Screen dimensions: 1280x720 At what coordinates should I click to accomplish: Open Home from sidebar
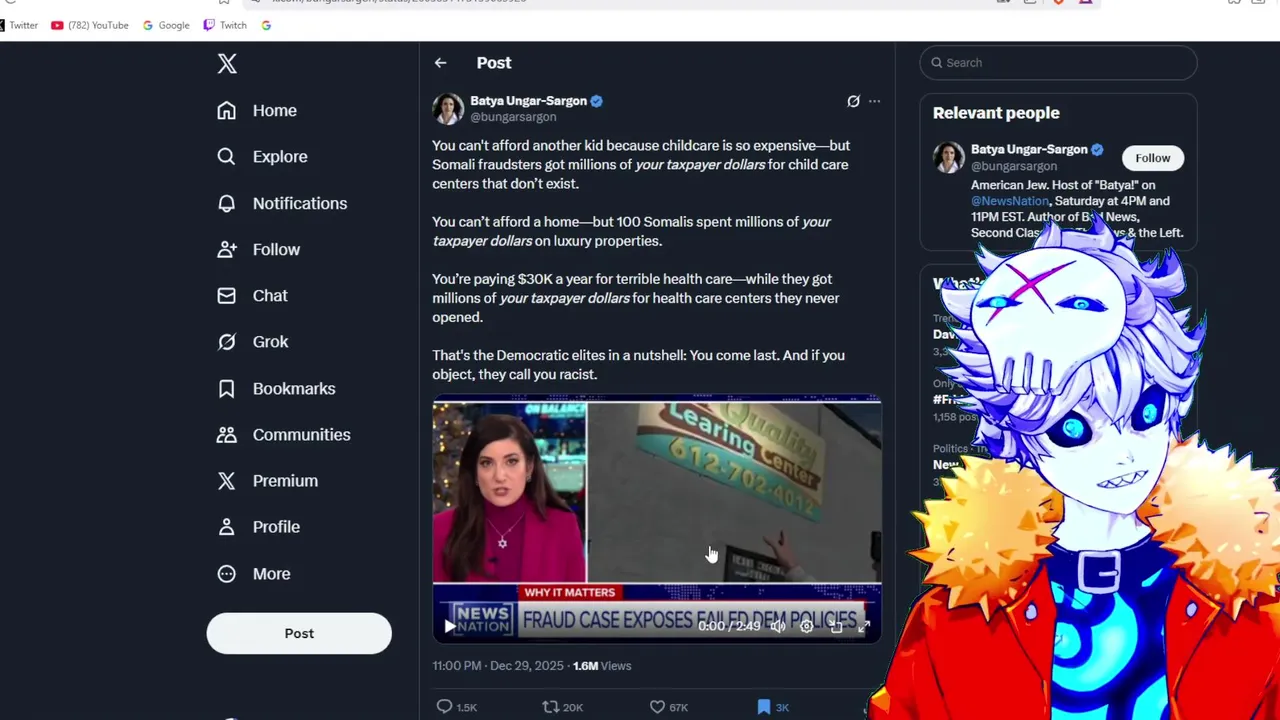[257, 111]
